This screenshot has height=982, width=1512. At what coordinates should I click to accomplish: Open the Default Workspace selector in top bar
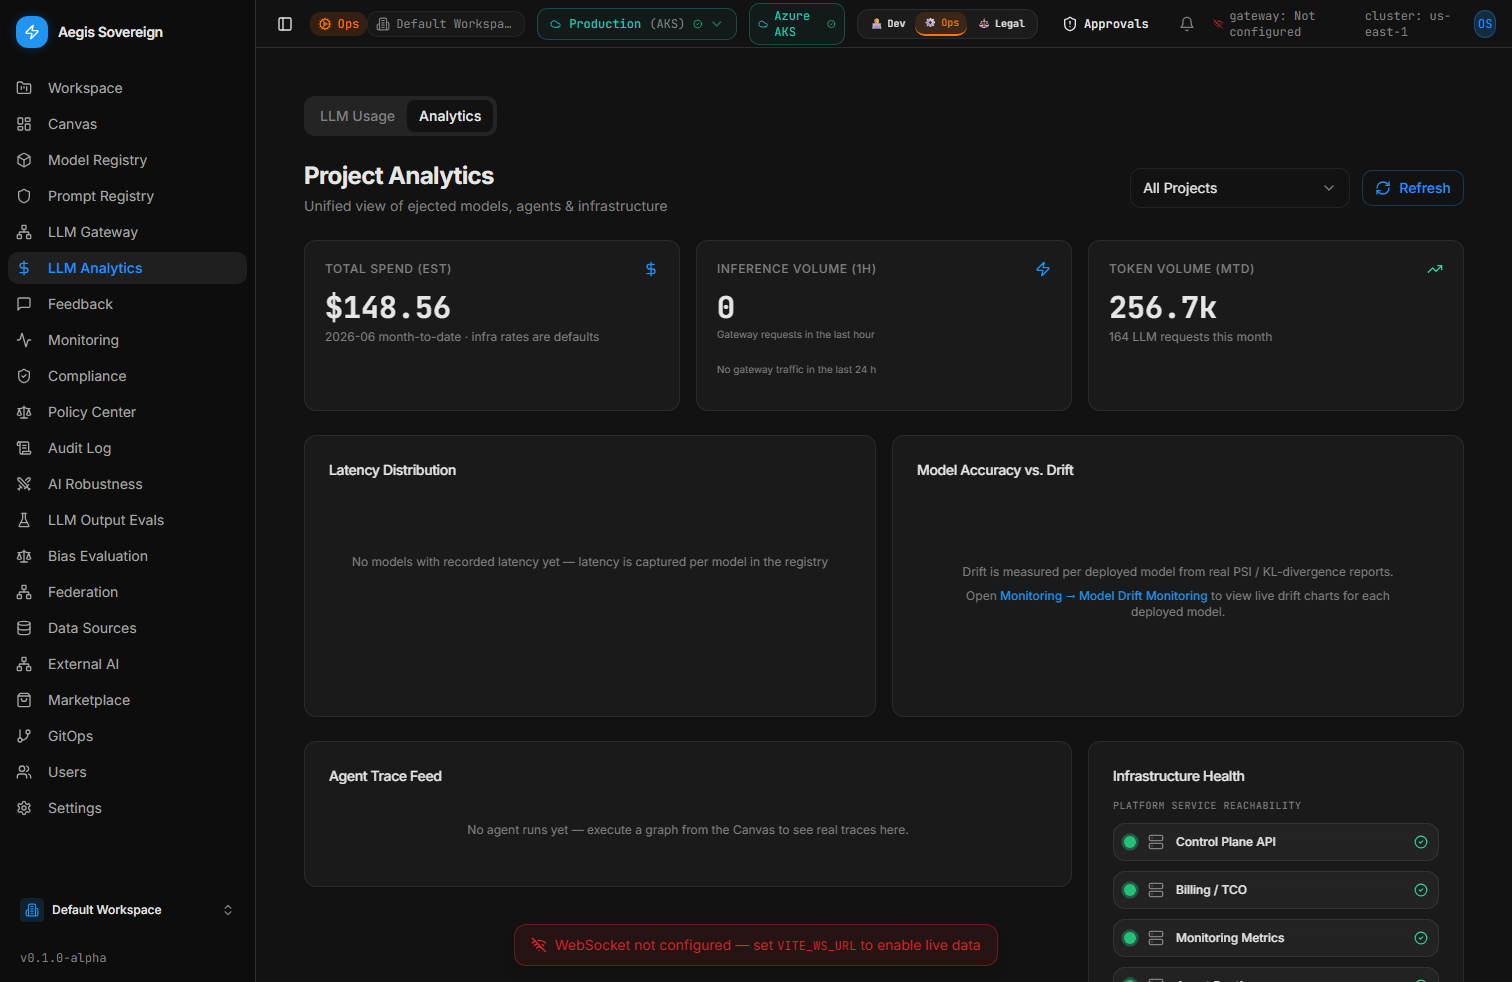[x=446, y=24]
